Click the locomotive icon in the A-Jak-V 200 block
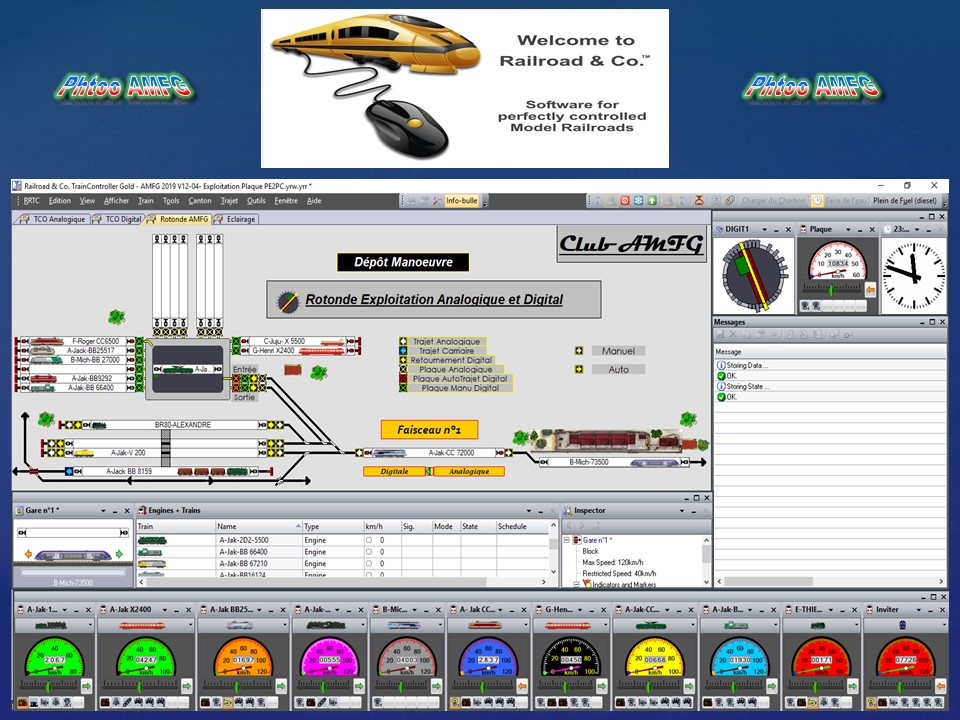The width and height of the screenshot is (960, 720). [84, 453]
